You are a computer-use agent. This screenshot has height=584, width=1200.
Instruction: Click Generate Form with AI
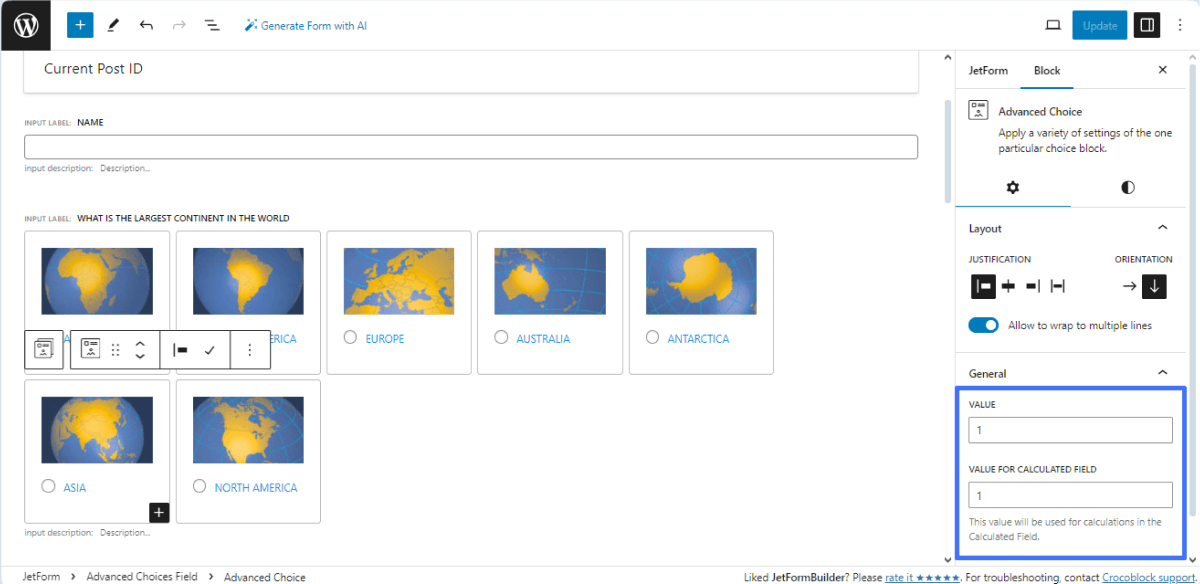pyautogui.click(x=306, y=25)
